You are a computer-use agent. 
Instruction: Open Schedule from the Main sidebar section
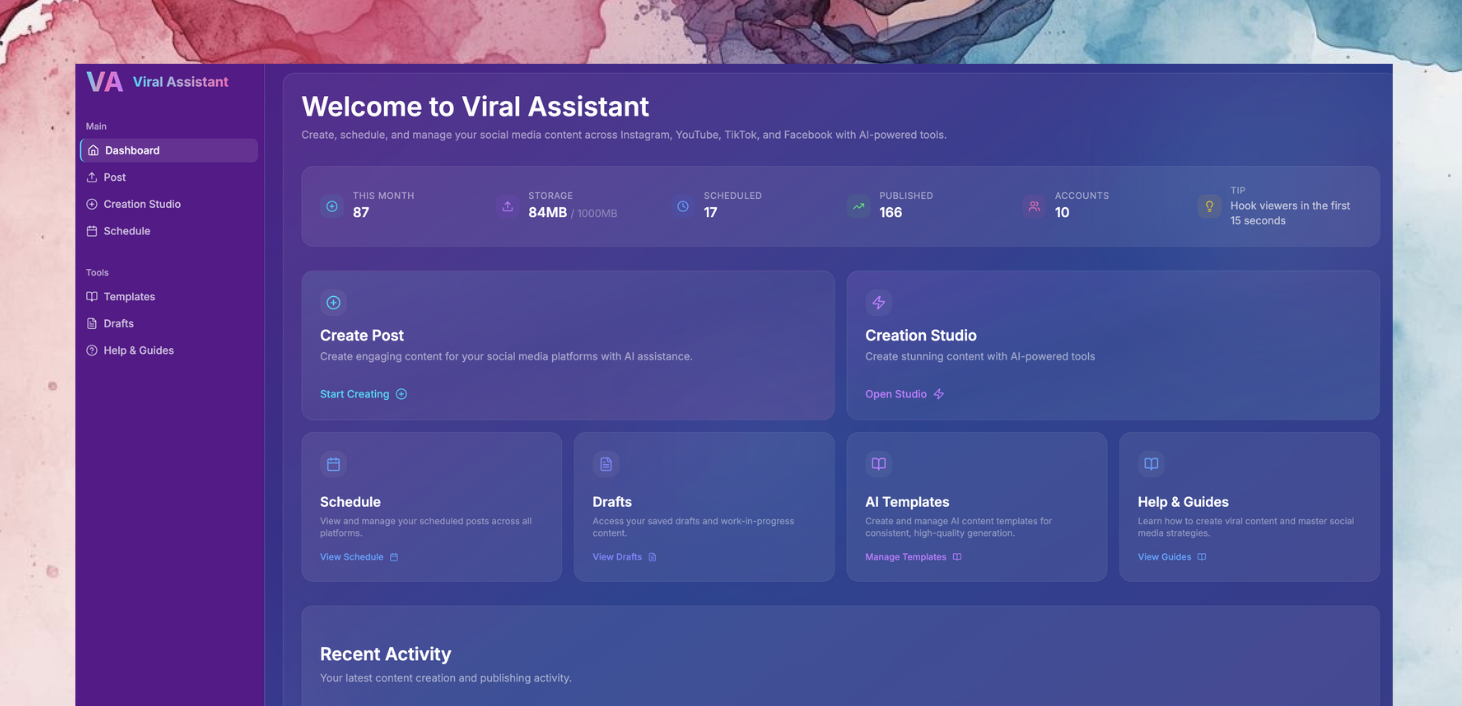click(127, 231)
